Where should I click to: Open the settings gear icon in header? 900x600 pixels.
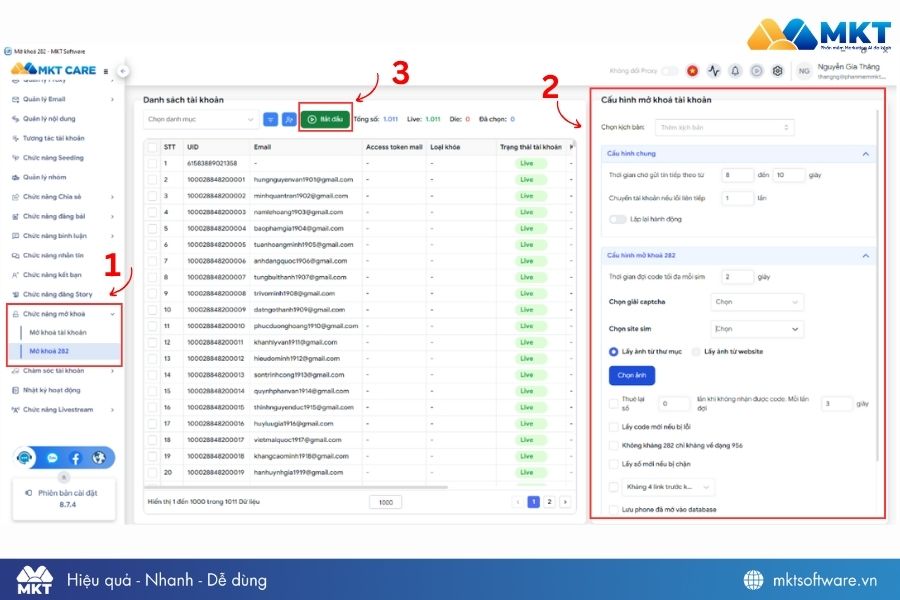[777, 71]
